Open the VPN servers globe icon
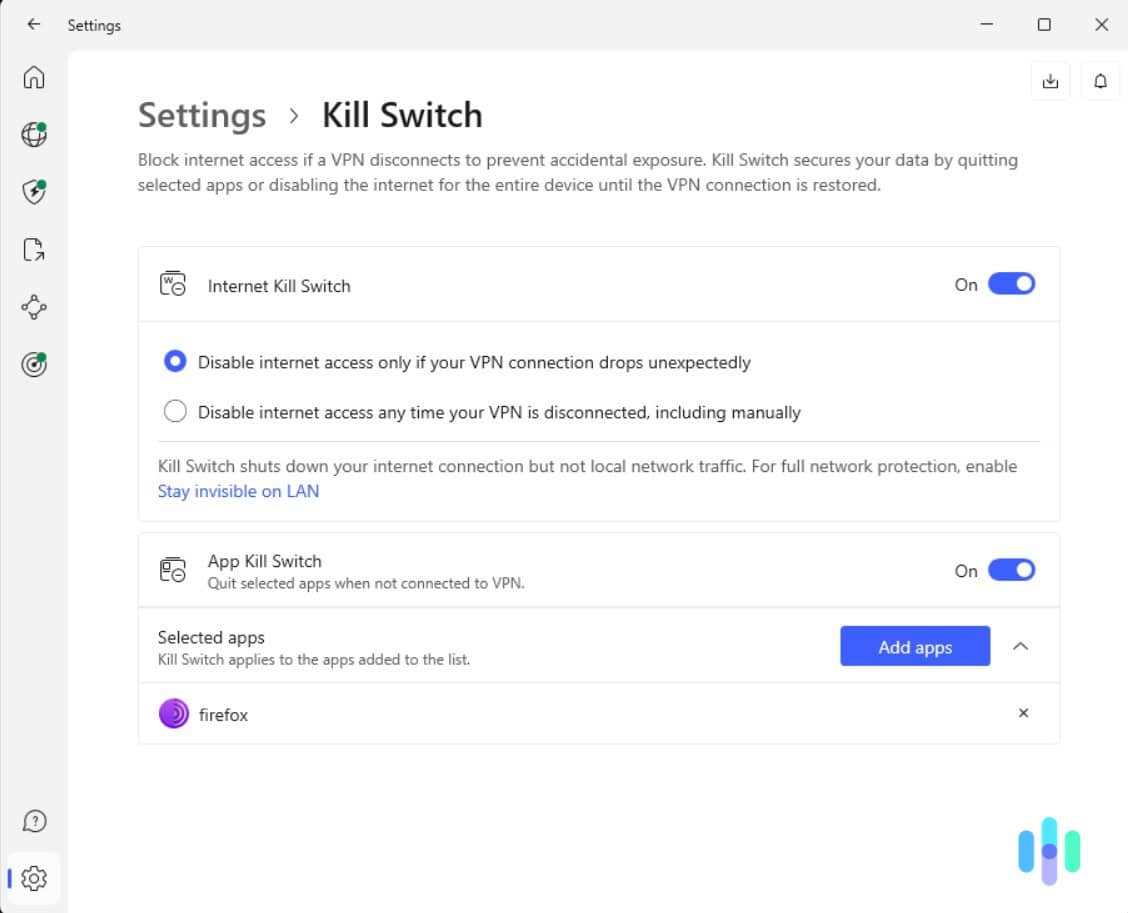Screen dimensions: 1128x913 click(x=34, y=133)
